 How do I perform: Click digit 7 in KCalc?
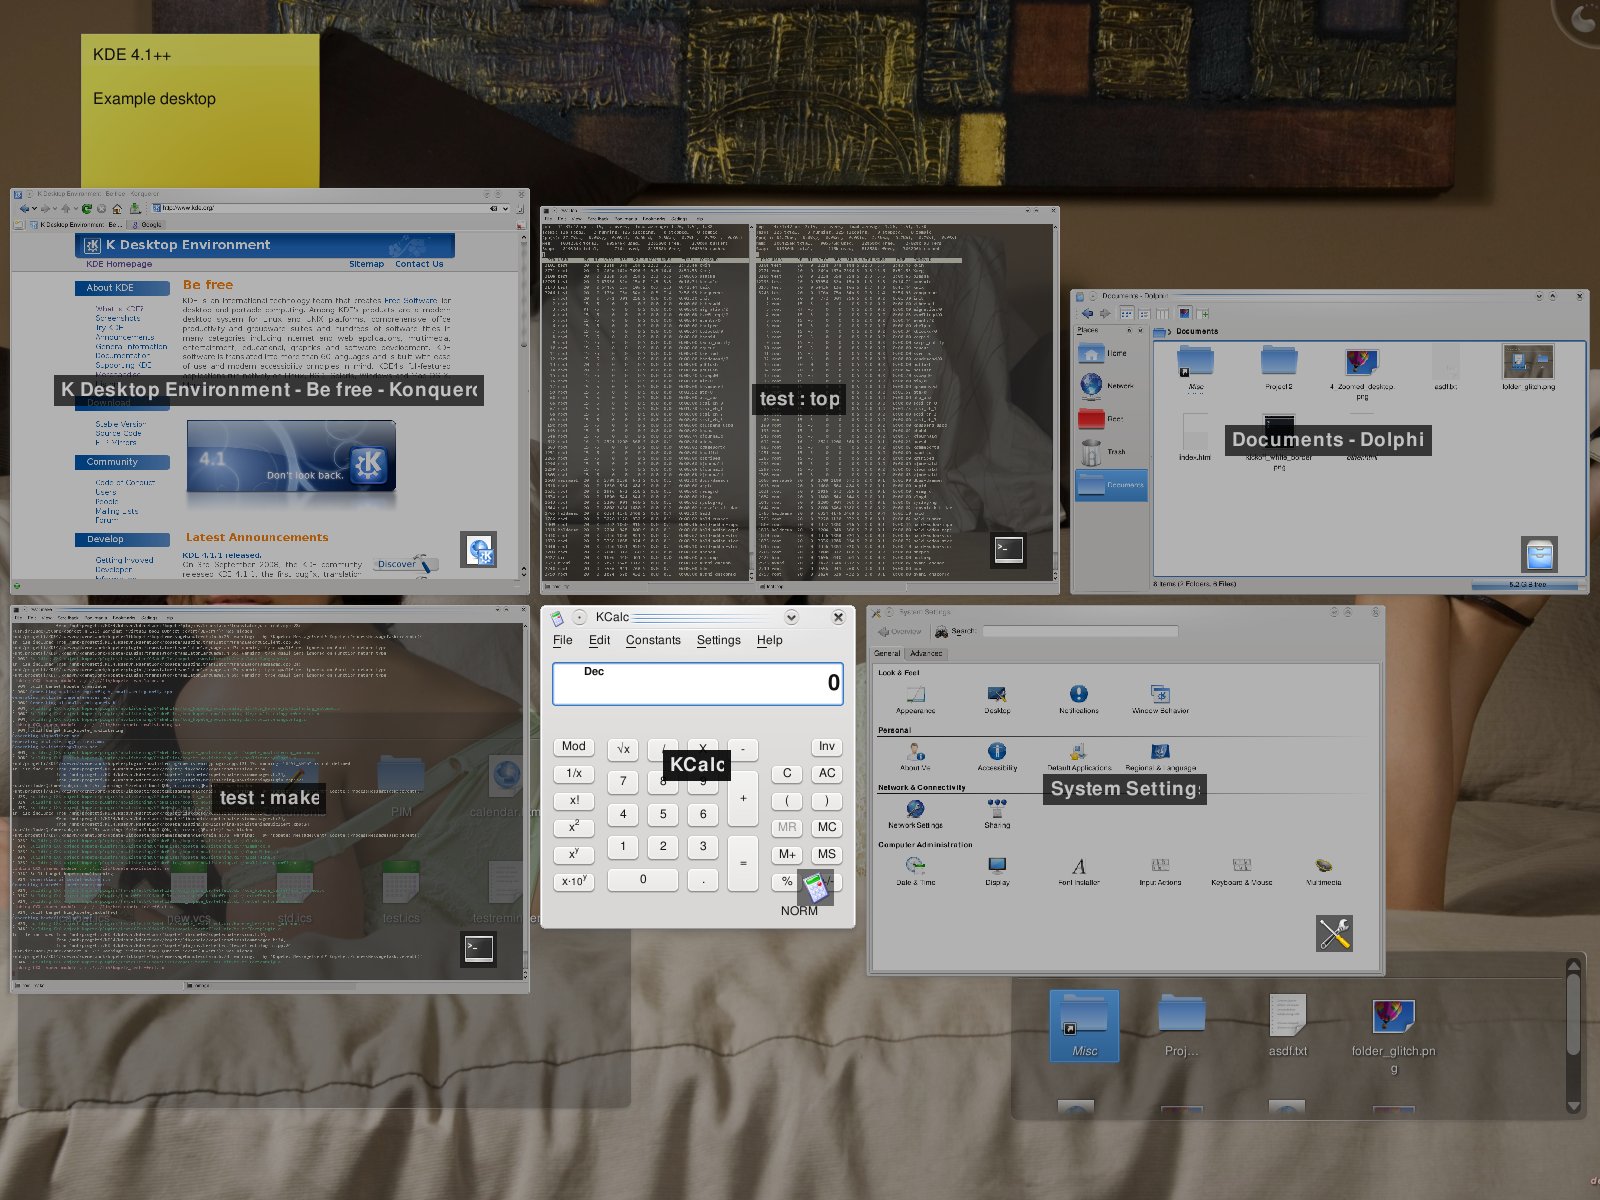pos(623,781)
